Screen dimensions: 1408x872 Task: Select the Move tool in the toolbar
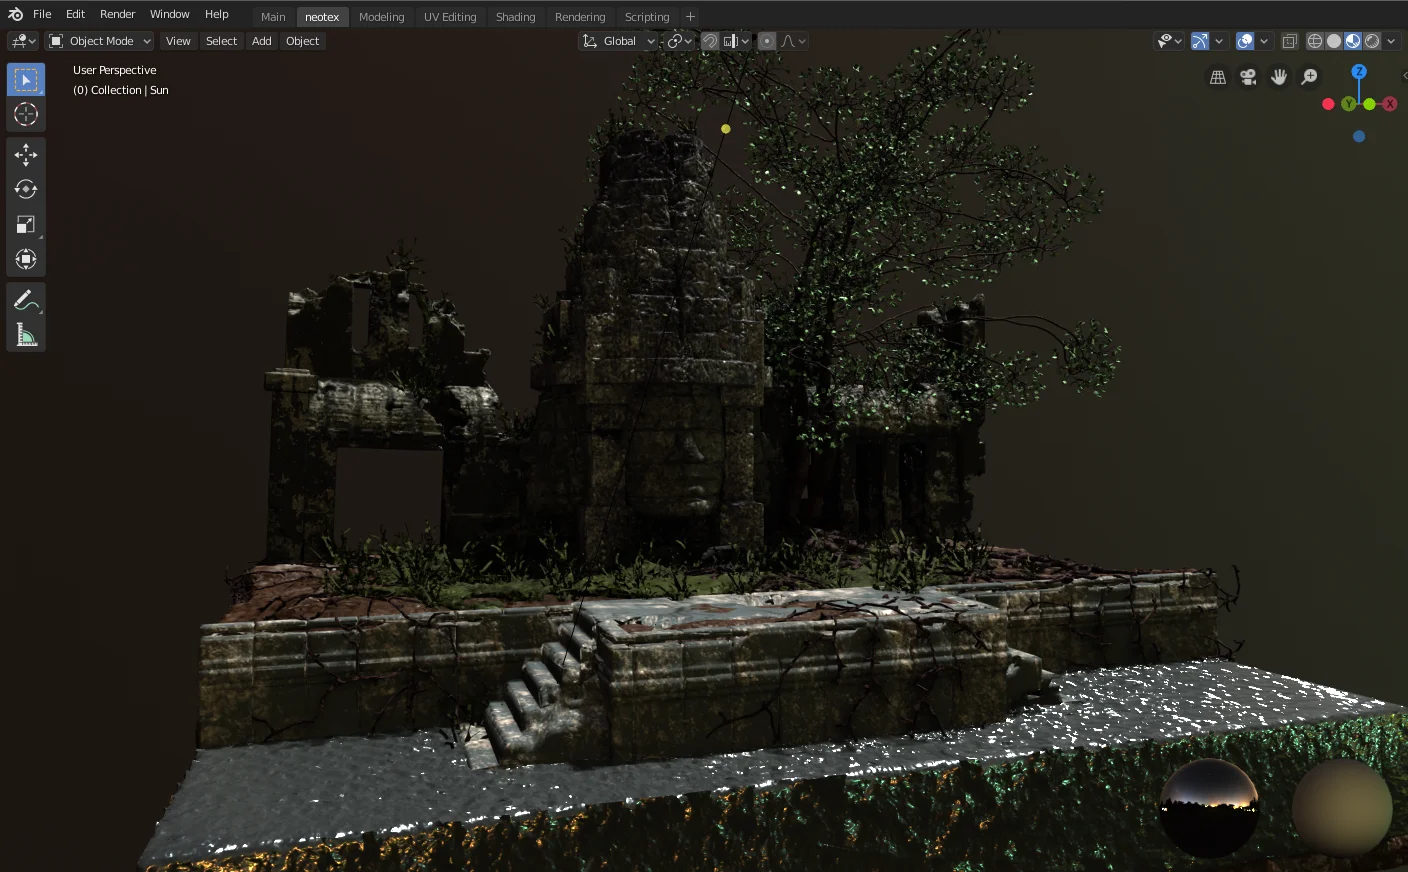point(26,155)
